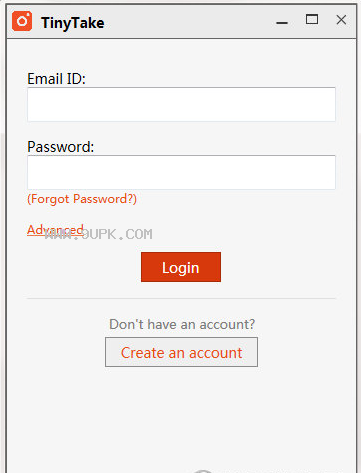This screenshot has height=473, width=361.
Task: Minimize the TinyTake window
Action: [x=282, y=23]
